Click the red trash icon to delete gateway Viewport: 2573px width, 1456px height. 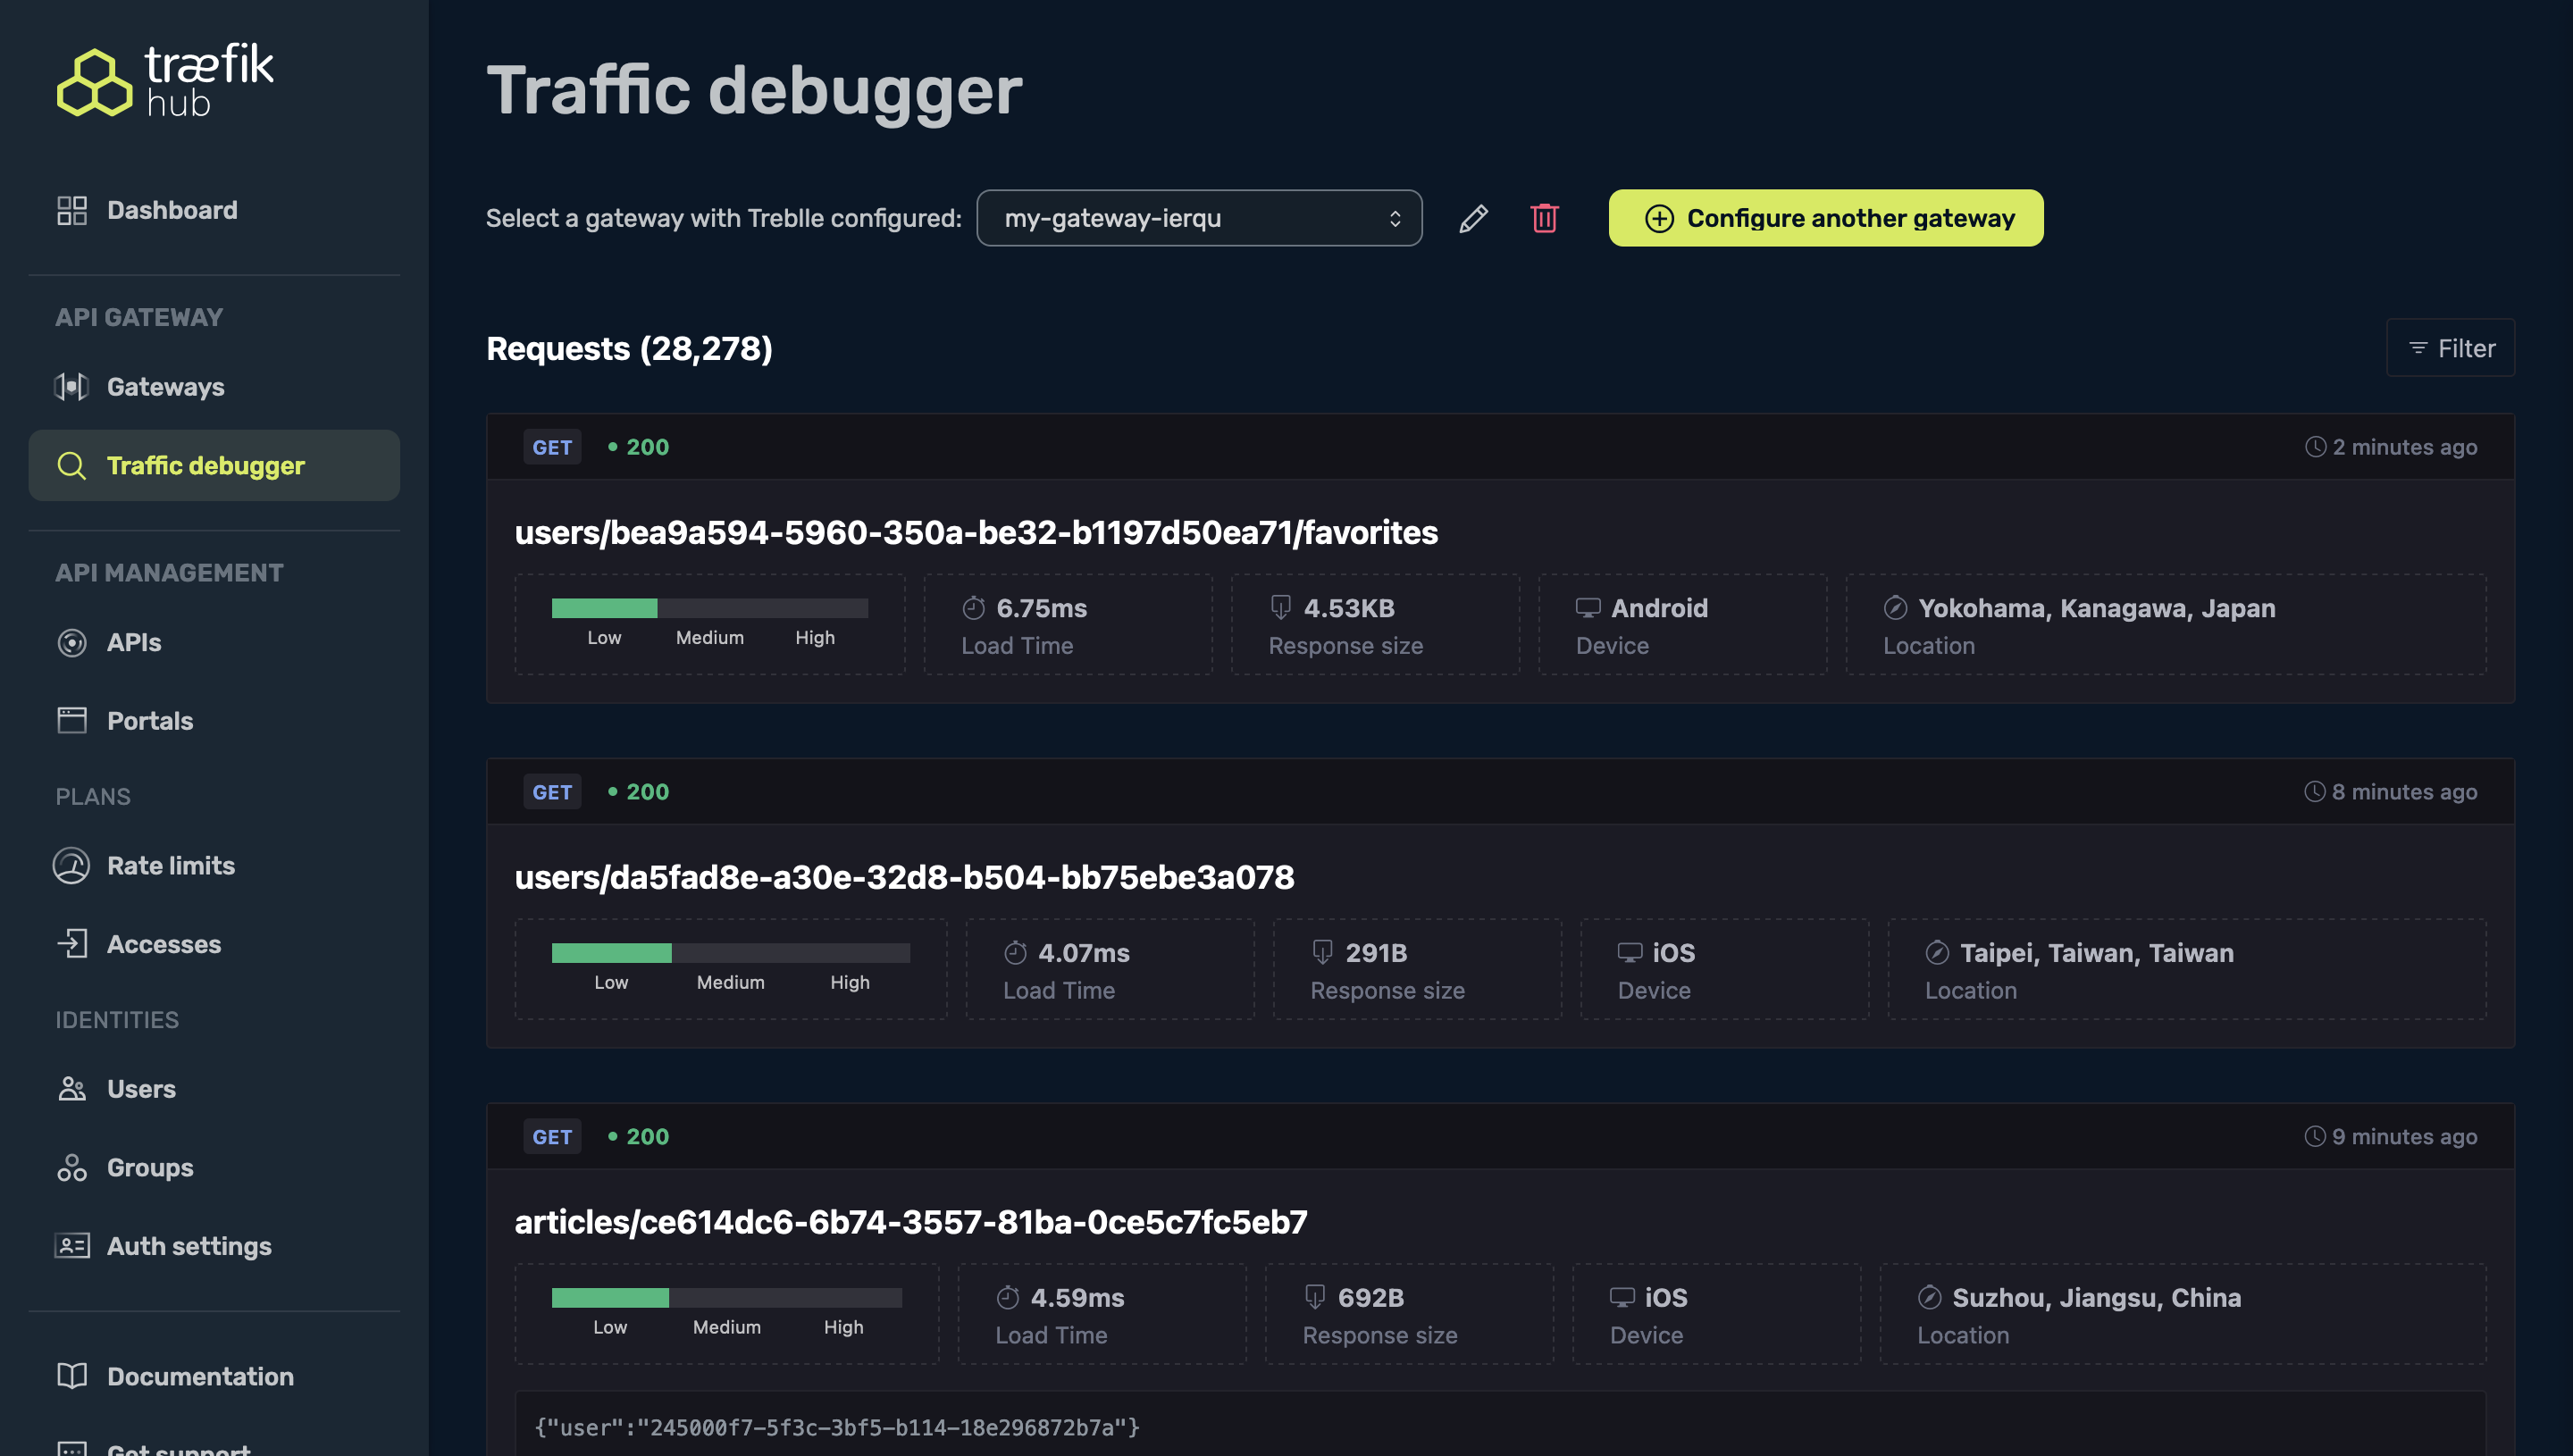(1543, 218)
